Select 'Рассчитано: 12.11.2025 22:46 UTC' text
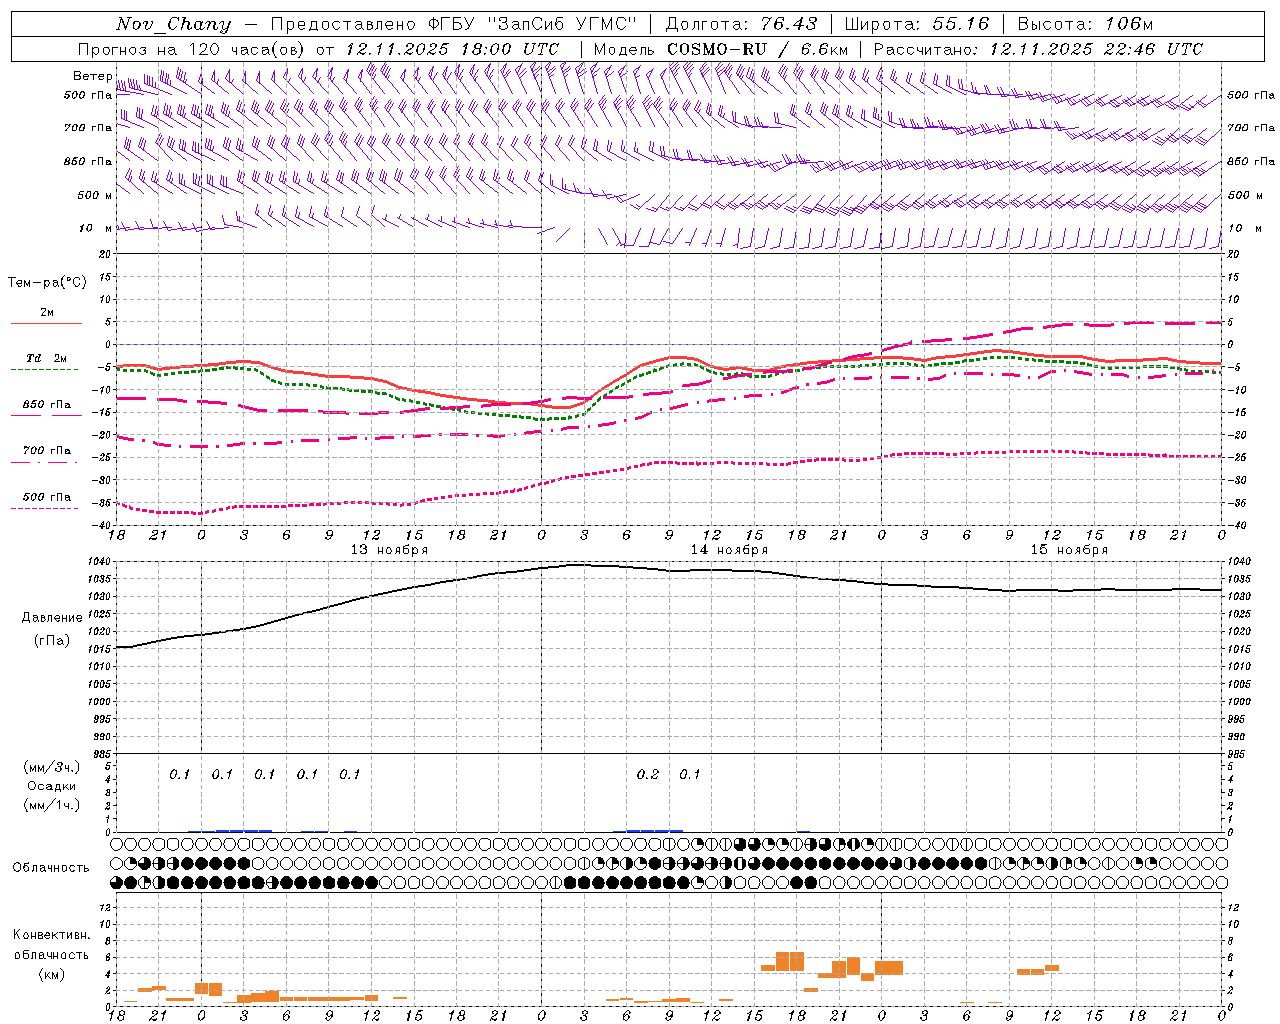 pyautogui.click(x=1038, y=49)
